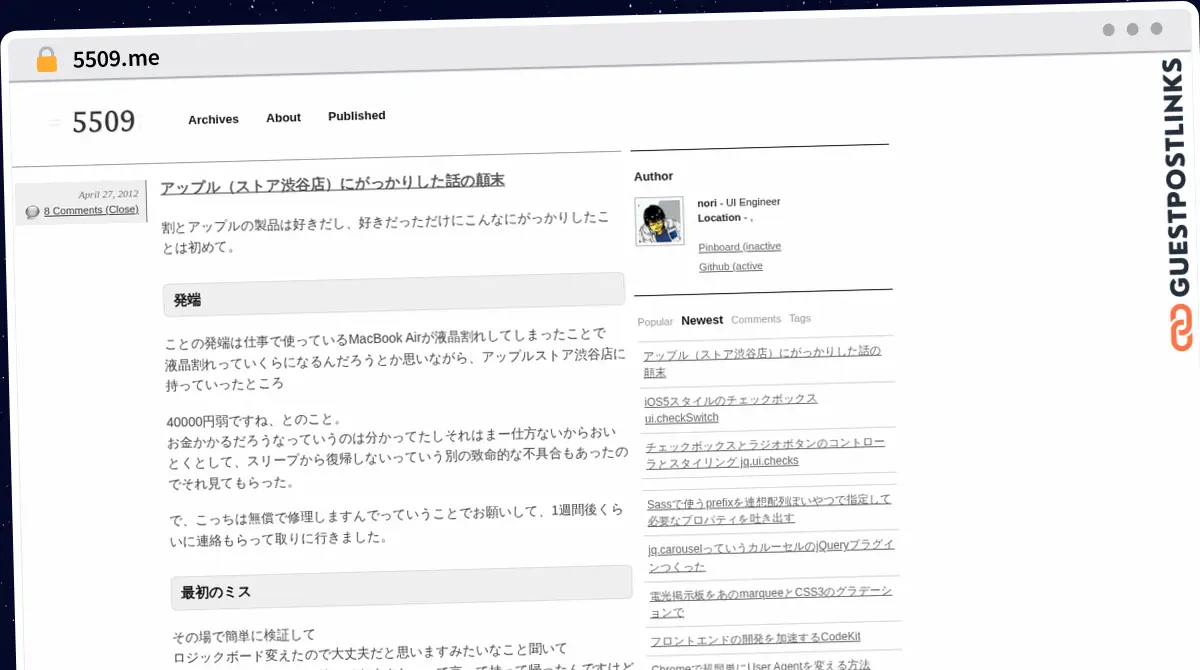Image resolution: width=1200 pixels, height=670 pixels.
Task: Visit the Github (active) profile link
Action: click(731, 266)
